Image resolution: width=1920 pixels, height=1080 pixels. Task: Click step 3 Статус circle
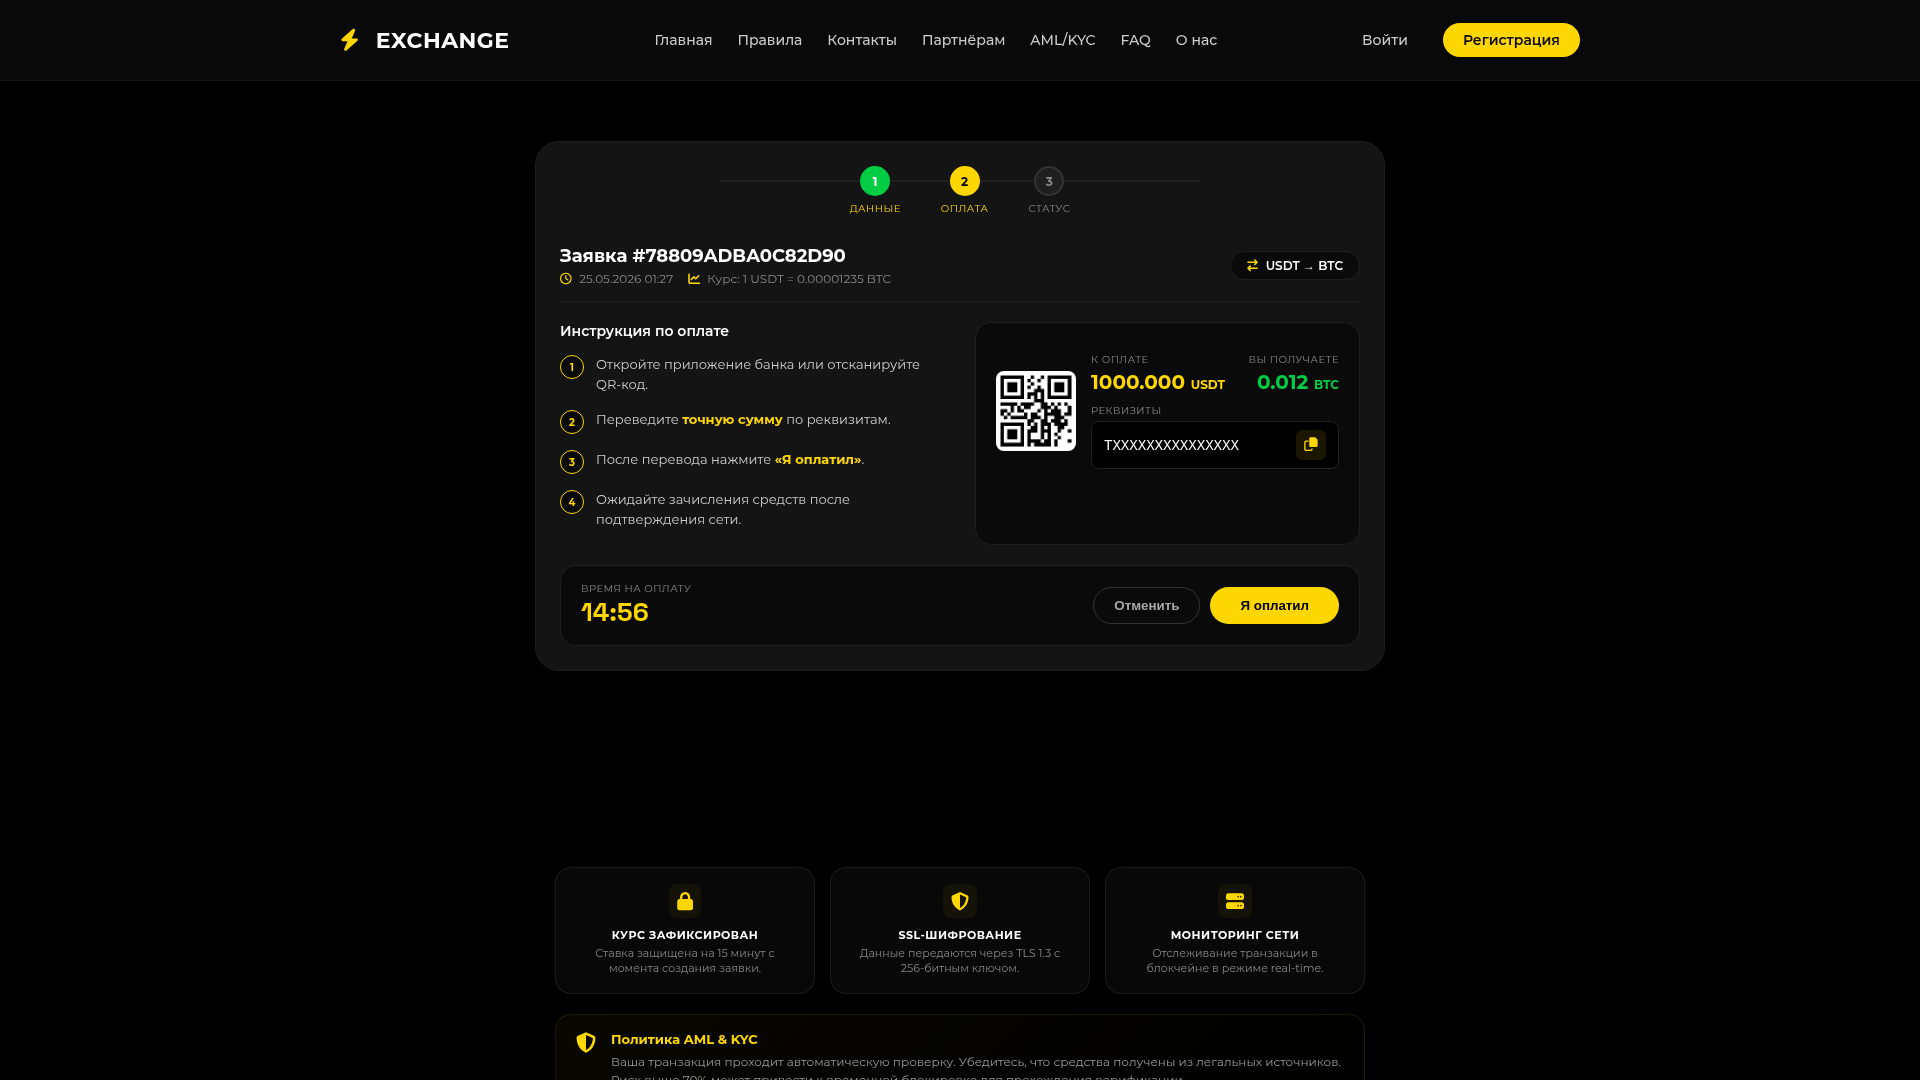[x=1049, y=181]
